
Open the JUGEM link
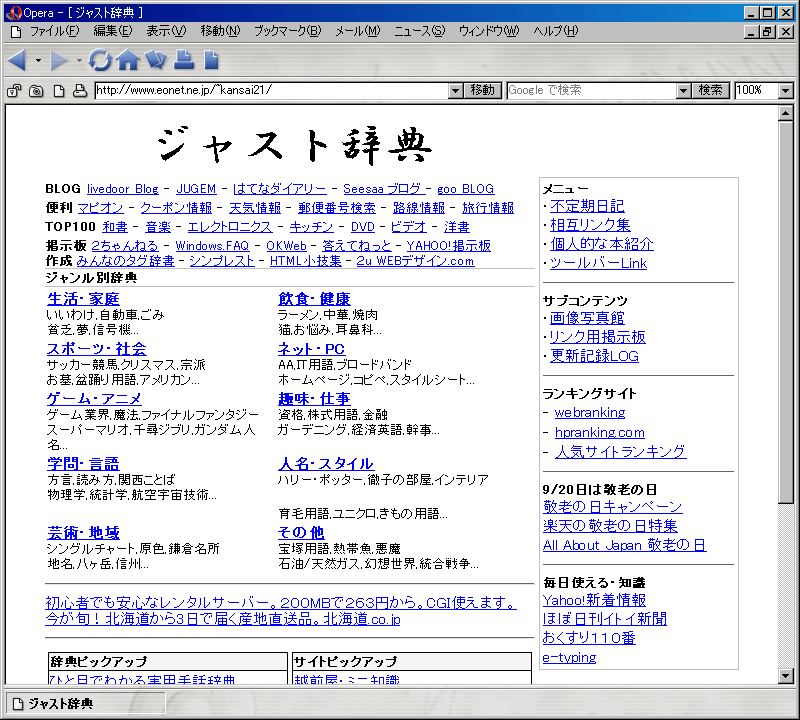(196, 189)
